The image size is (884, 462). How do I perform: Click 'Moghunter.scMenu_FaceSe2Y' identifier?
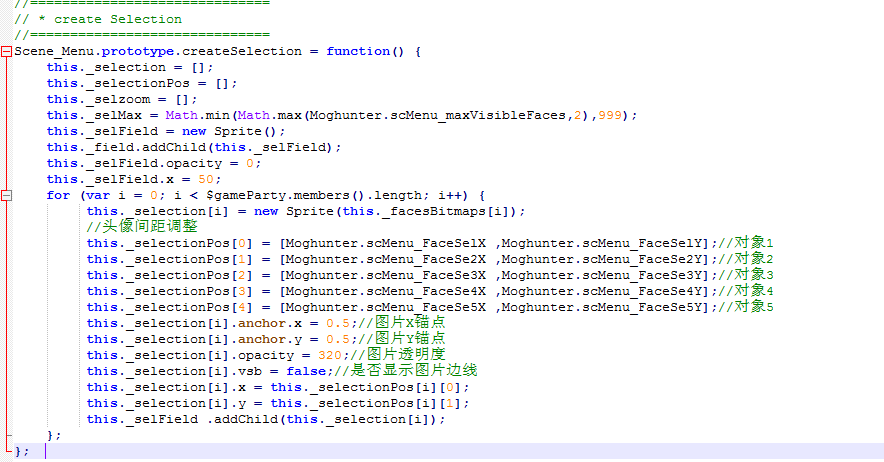click(x=602, y=259)
